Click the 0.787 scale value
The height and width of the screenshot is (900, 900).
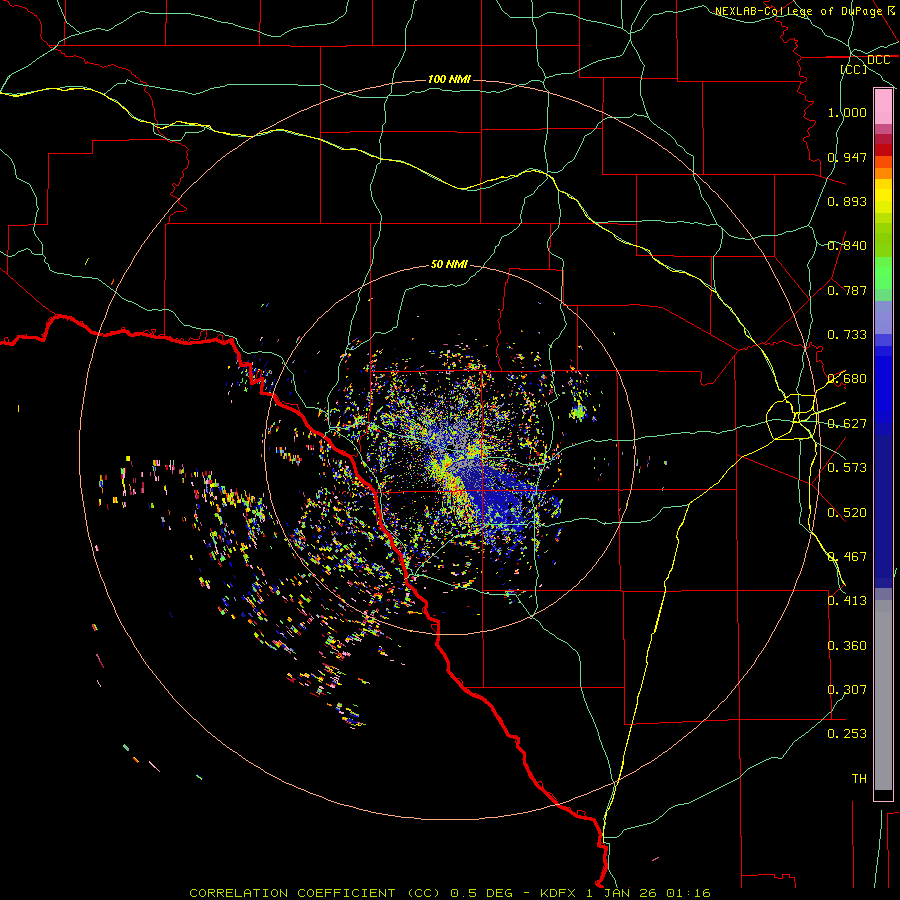[x=847, y=290]
